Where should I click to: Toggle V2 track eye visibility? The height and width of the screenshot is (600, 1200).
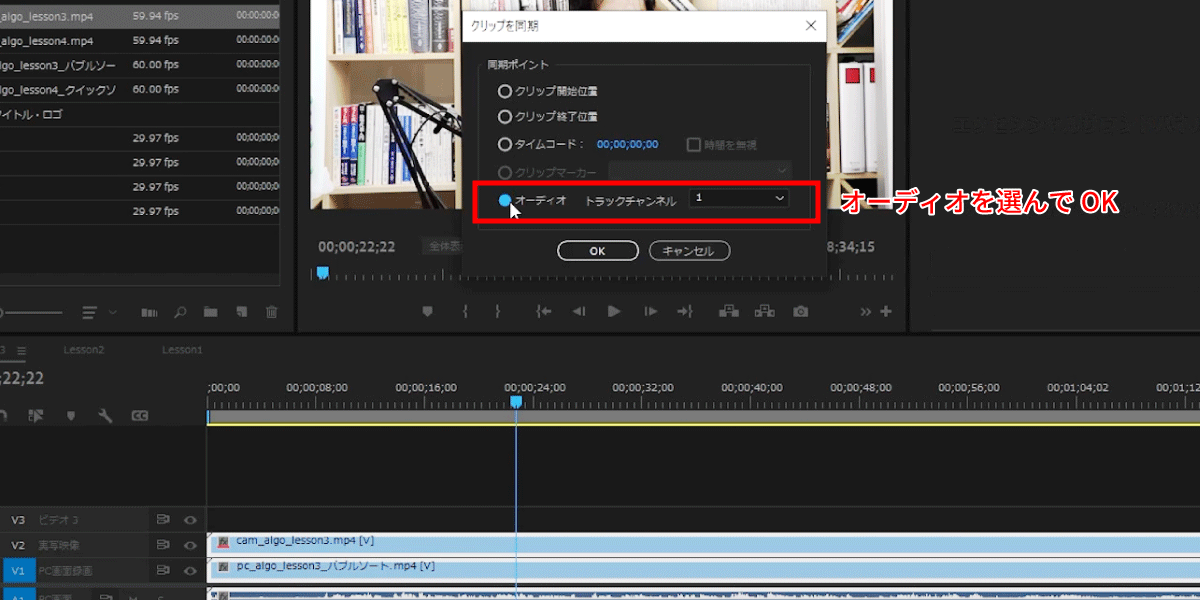pos(190,545)
